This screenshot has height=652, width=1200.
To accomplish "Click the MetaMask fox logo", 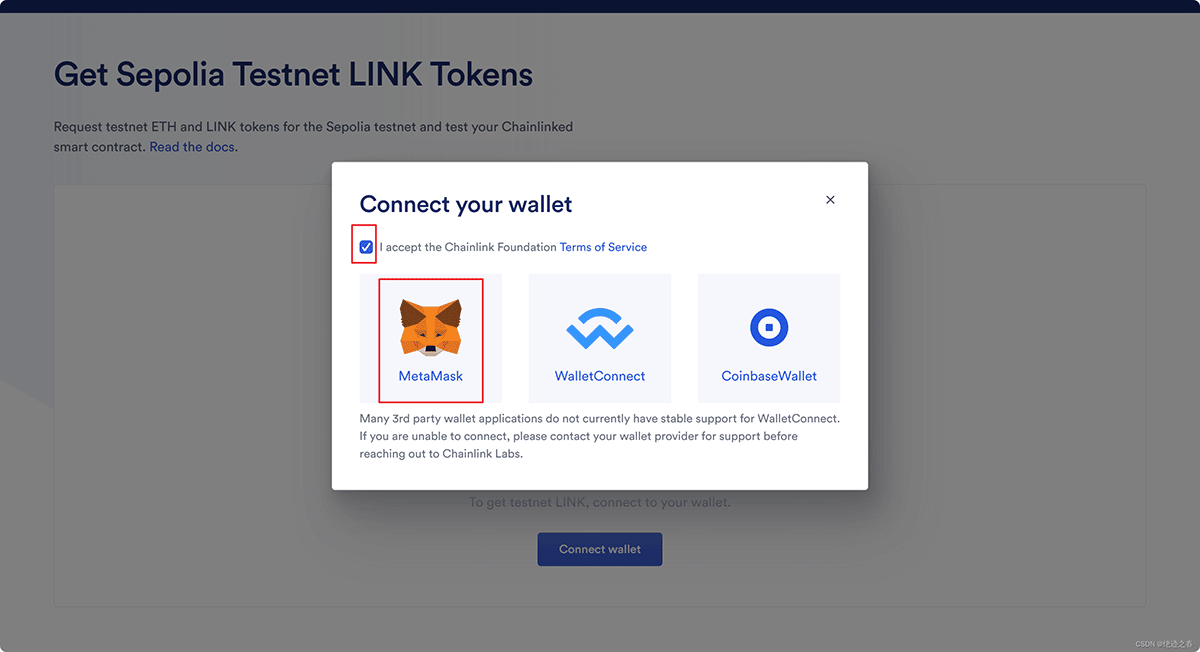I will click(x=431, y=327).
